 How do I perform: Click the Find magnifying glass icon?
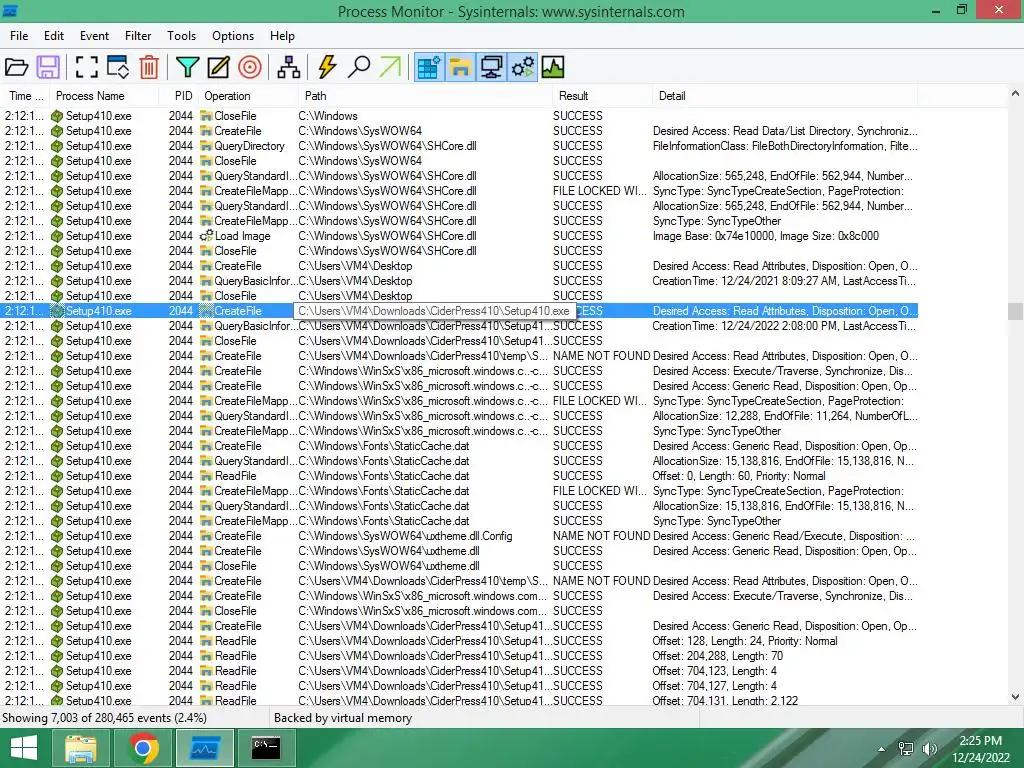[x=359, y=67]
